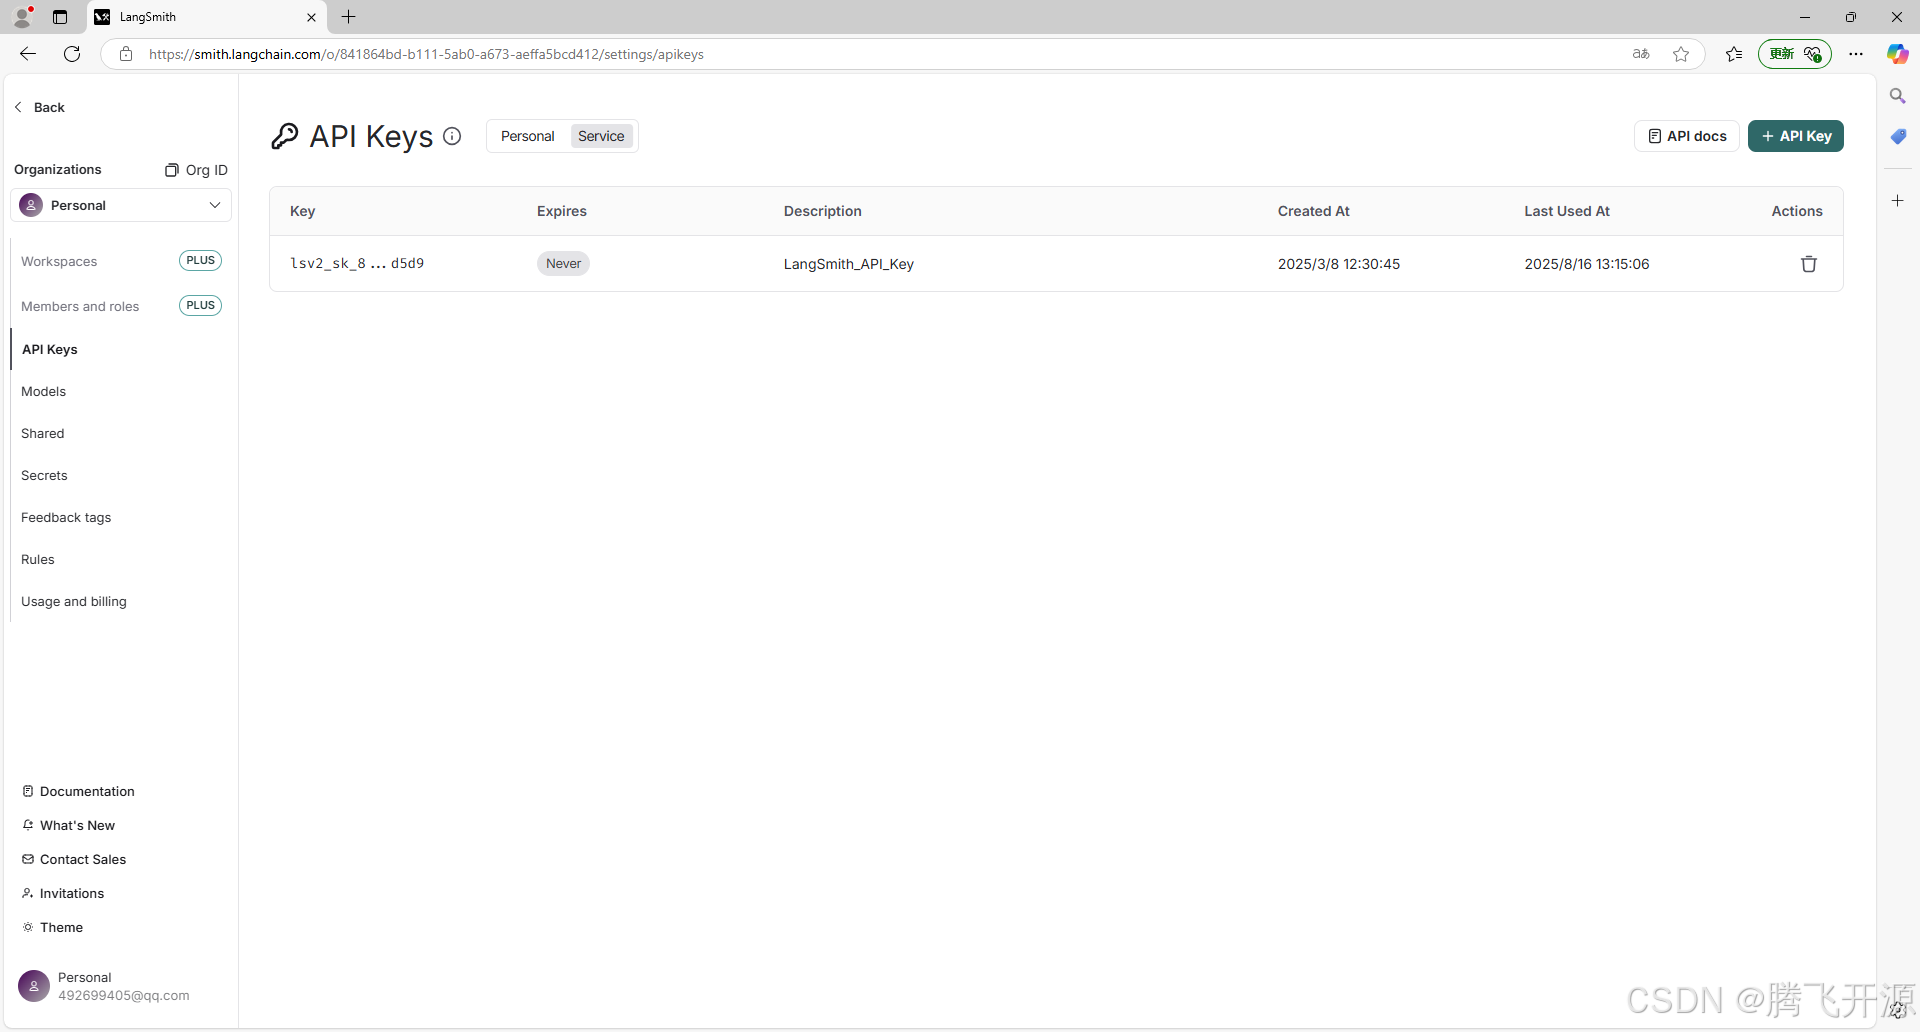Image resolution: width=1920 pixels, height=1032 pixels.
Task: Open tab actions menu icon
Action: coord(60,17)
